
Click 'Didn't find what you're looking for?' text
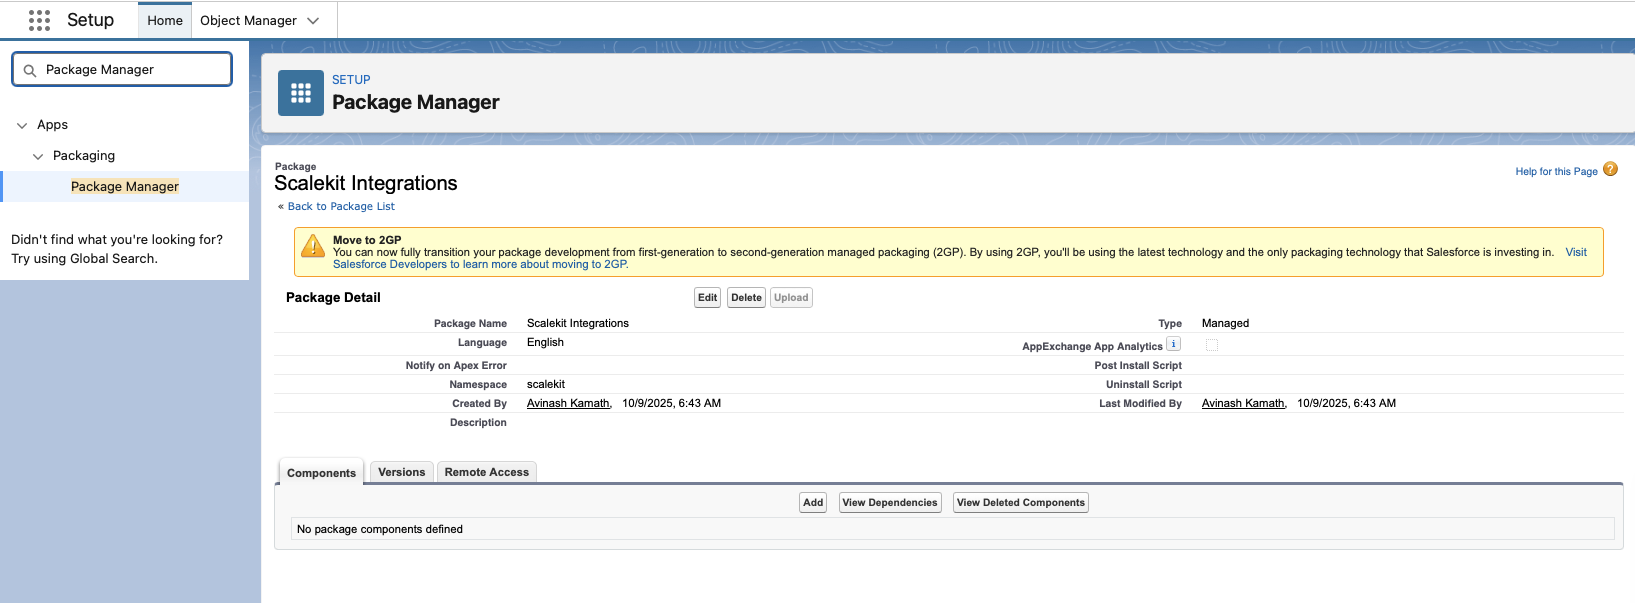pos(117,239)
